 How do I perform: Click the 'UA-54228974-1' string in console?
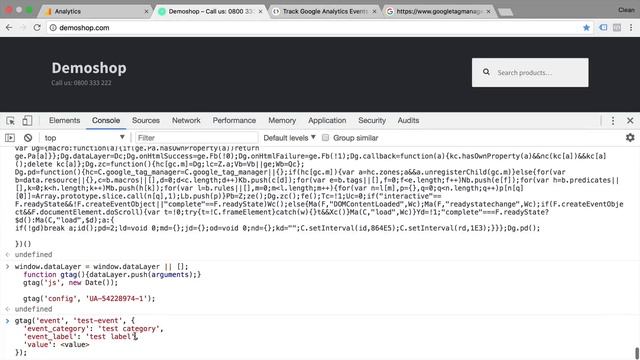pos(116,299)
